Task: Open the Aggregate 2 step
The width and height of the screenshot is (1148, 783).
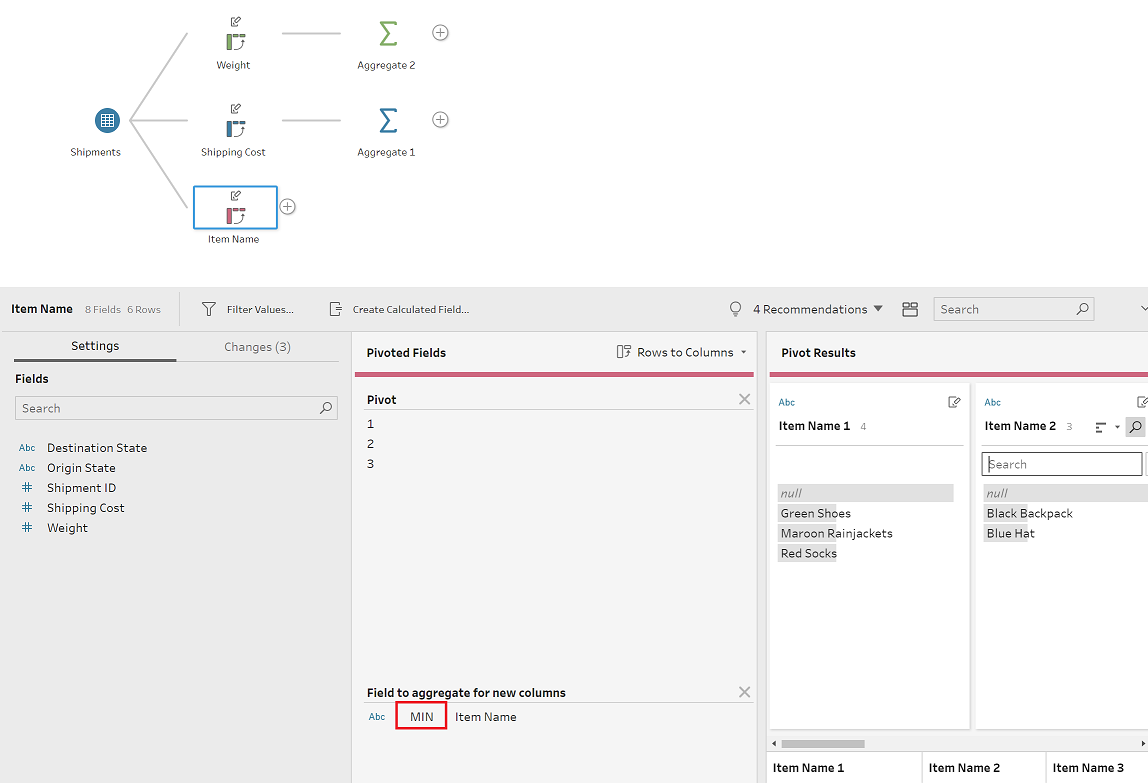Action: [387, 34]
